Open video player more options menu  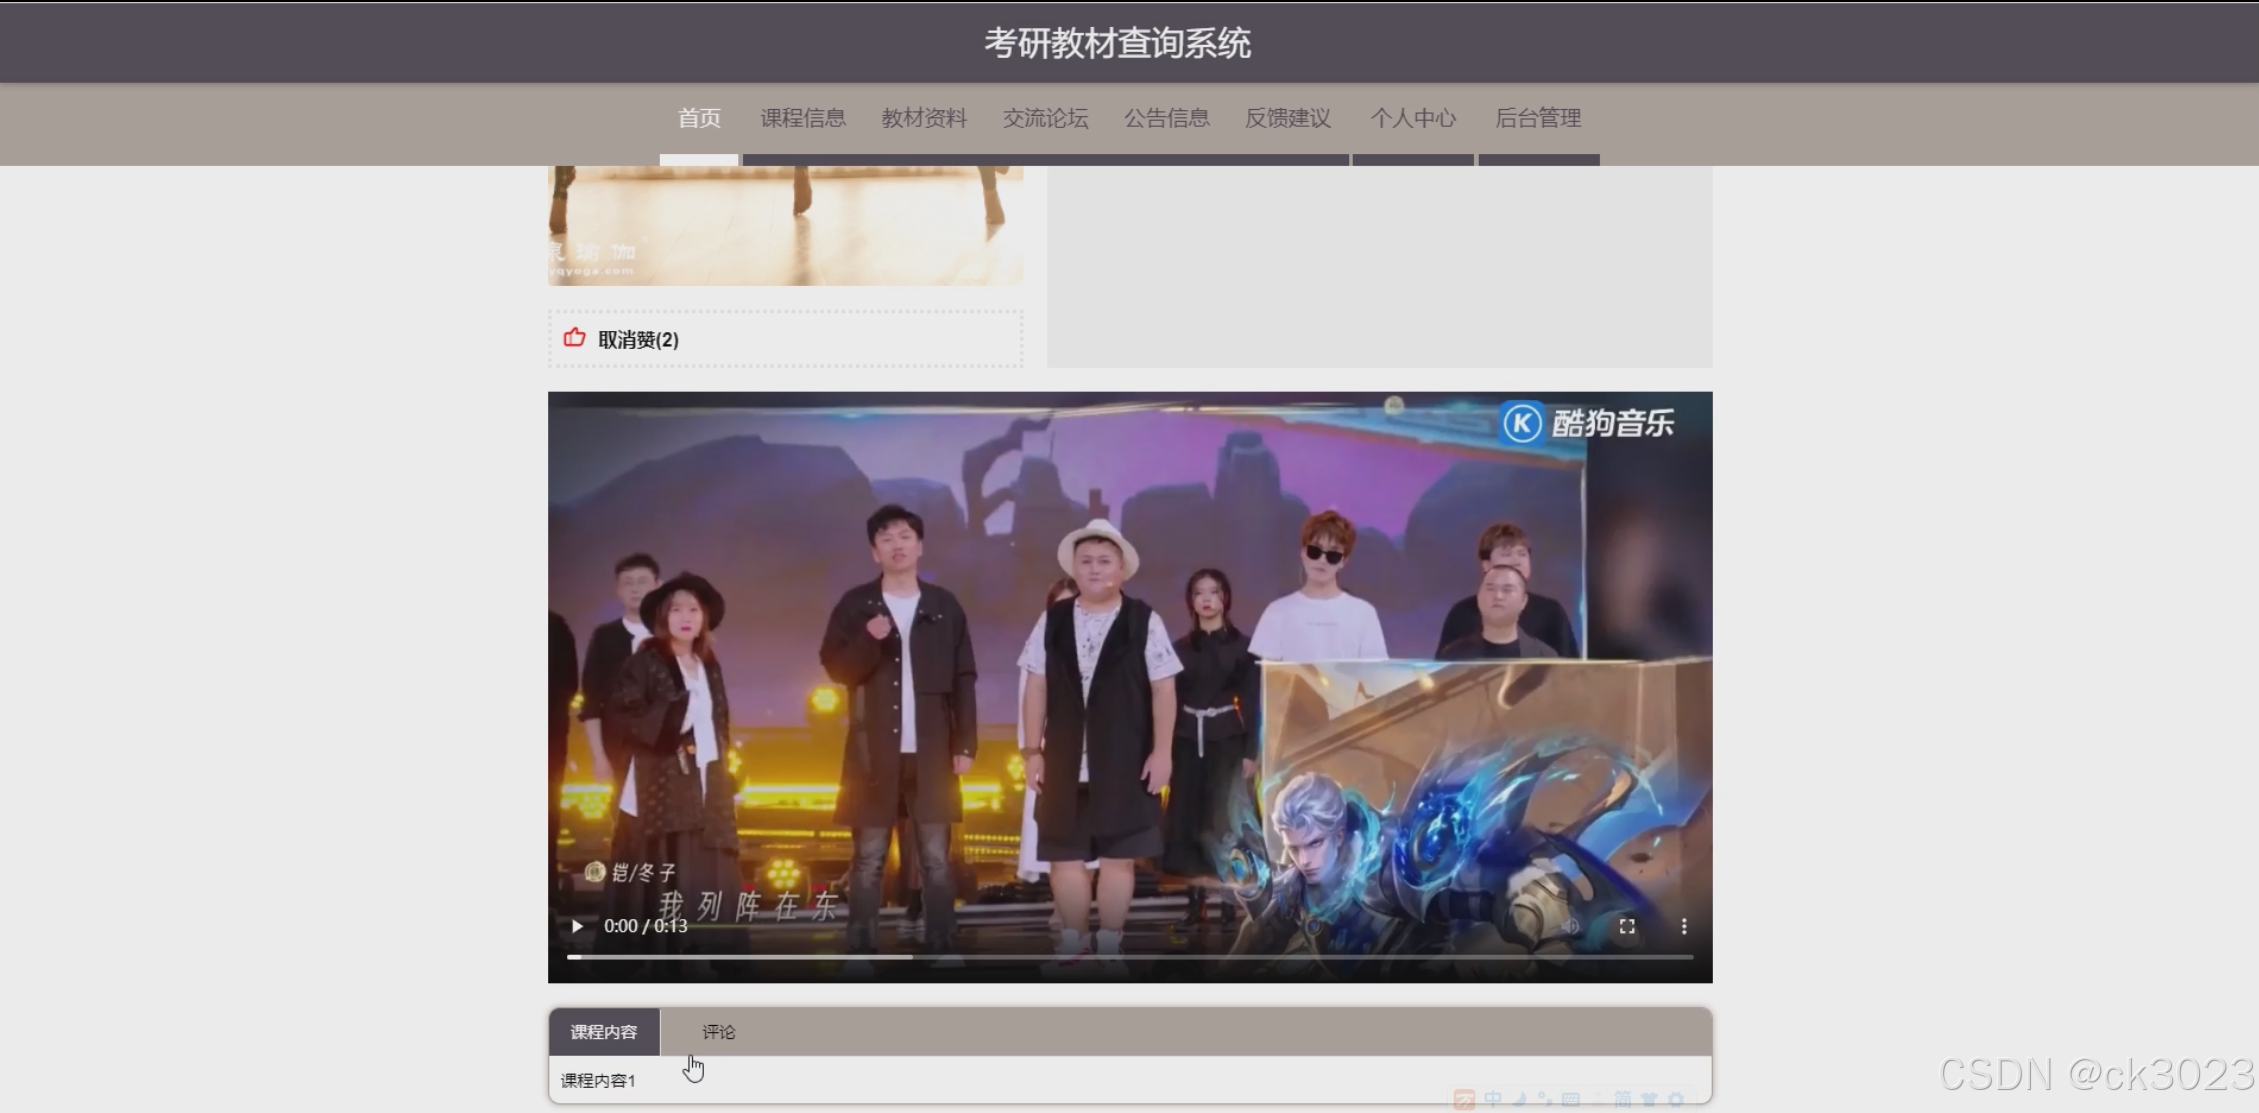[1684, 926]
